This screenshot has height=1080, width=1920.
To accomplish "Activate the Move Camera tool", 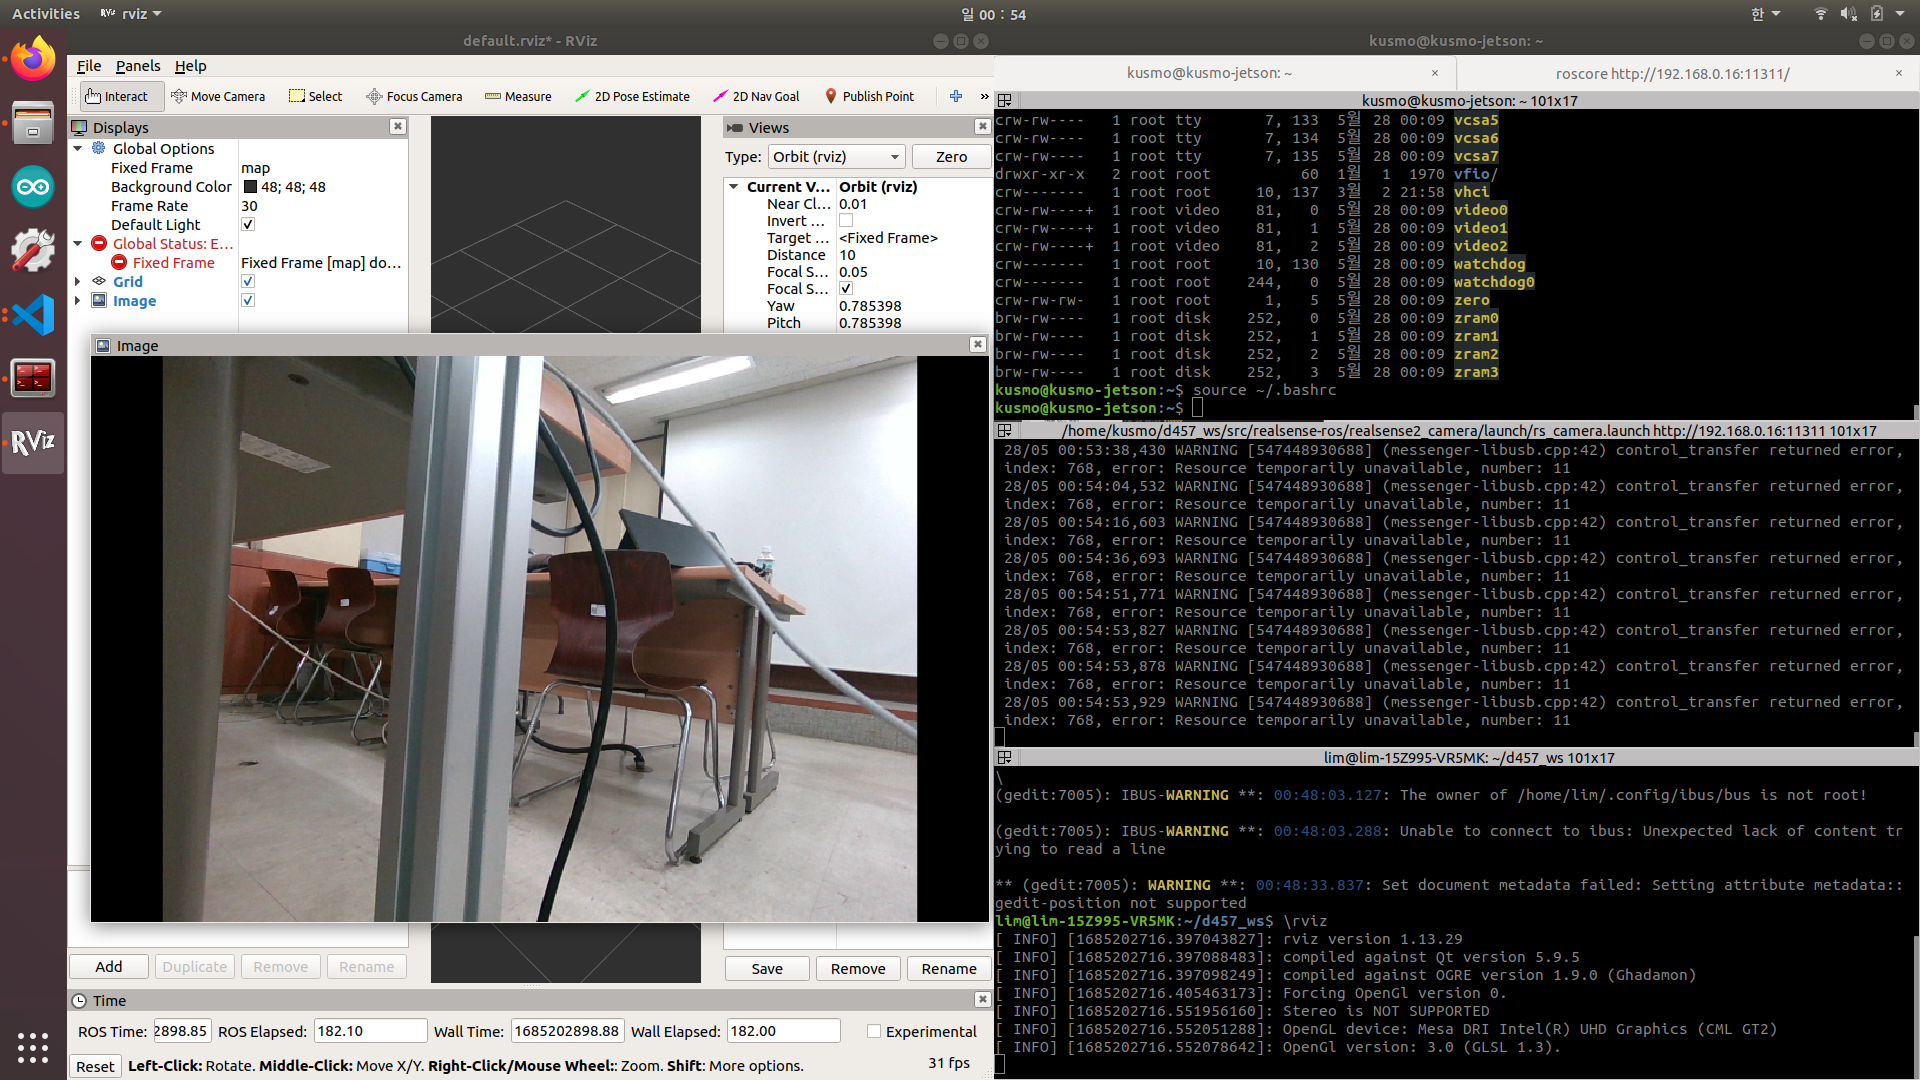I will tap(218, 96).
